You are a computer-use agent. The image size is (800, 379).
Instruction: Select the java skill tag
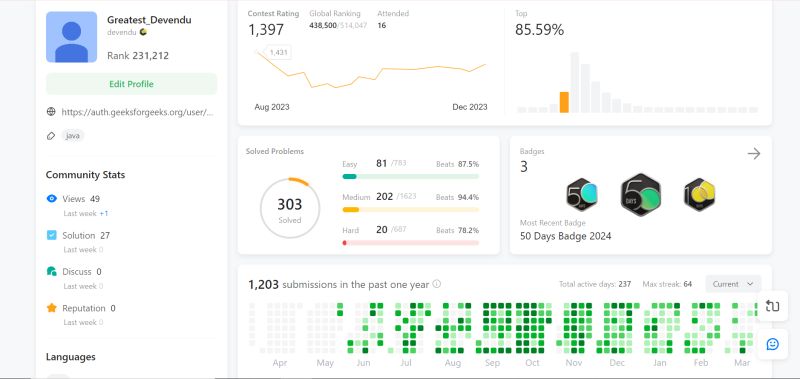[x=72, y=136]
